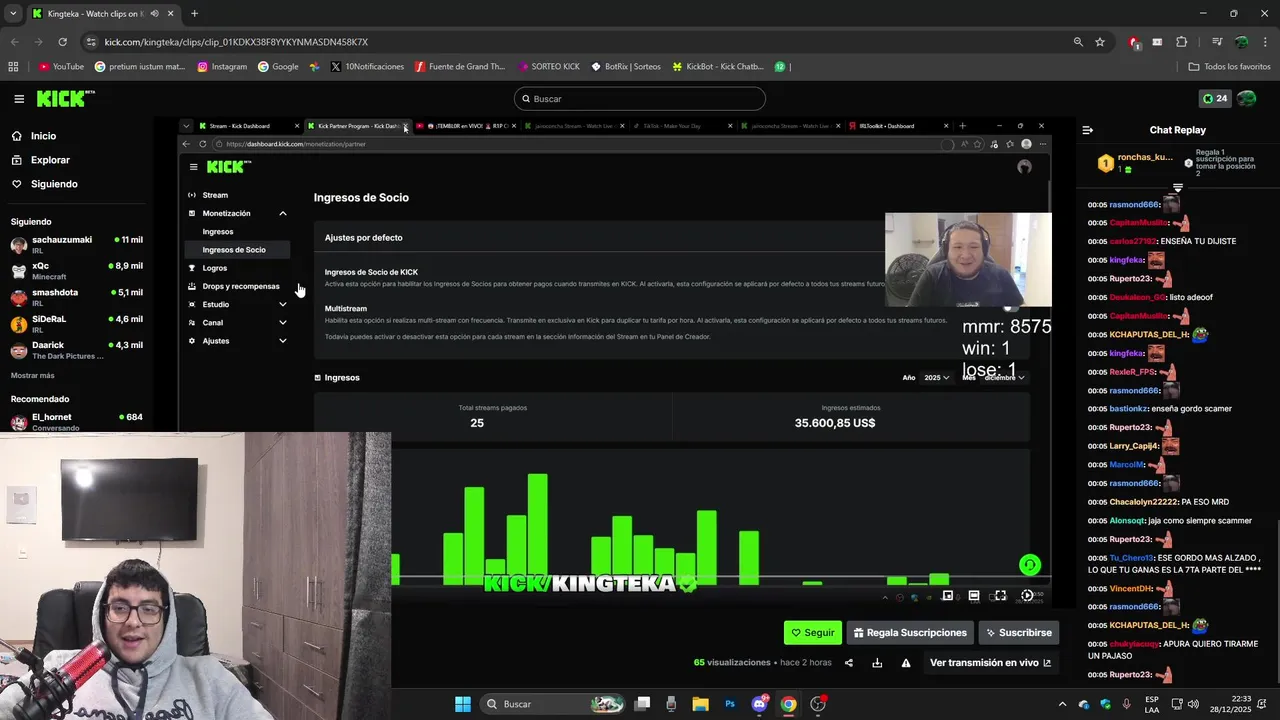This screenshot has height=720, width=1280.
Task: Share the clip via share icon
Action: [849, 663]
